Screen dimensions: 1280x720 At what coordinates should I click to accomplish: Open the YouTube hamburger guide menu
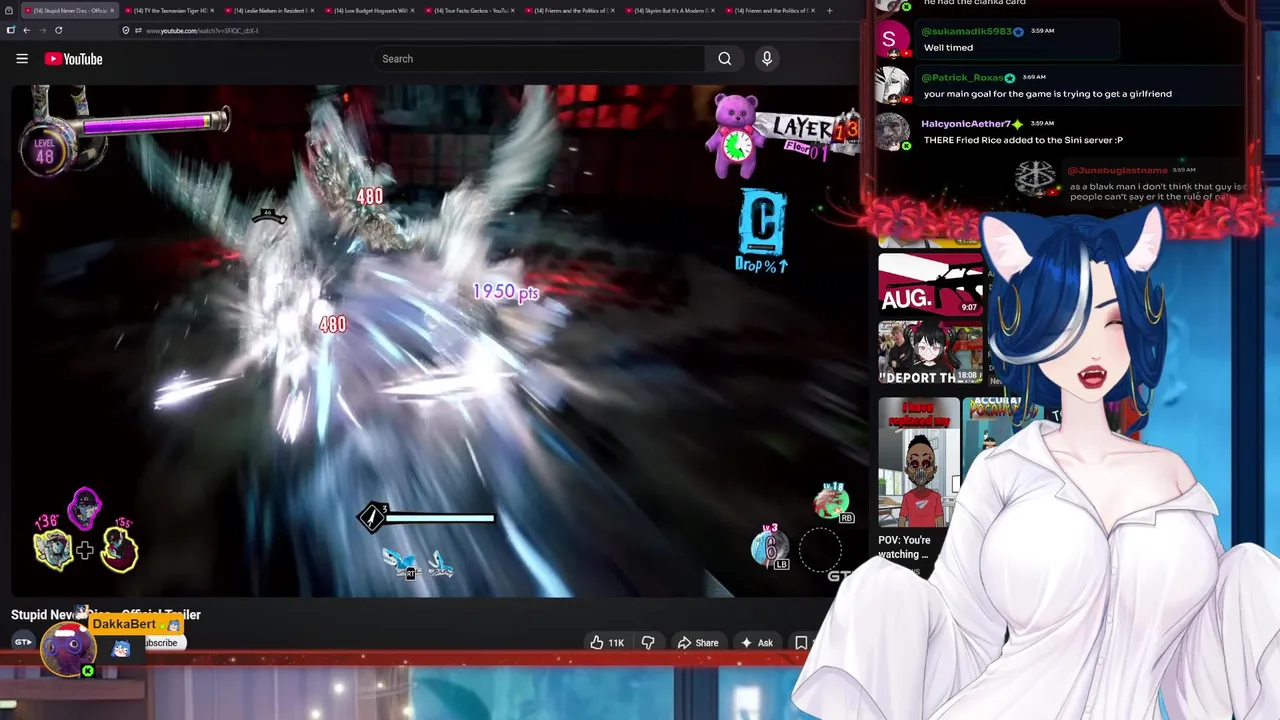22,59
